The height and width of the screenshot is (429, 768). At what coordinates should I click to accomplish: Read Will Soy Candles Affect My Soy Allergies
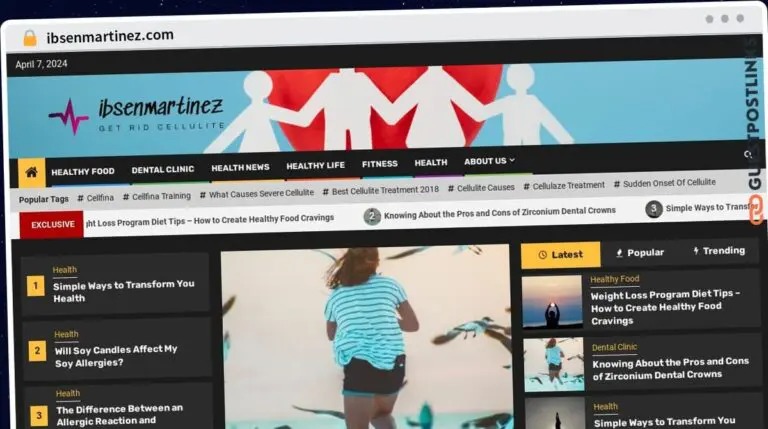coord(116,355)
